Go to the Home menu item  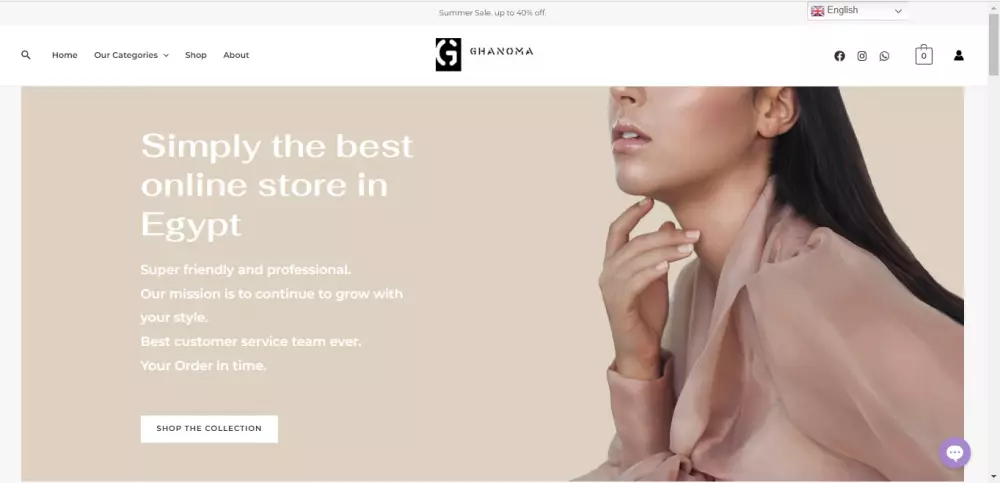tap(64, 55)
